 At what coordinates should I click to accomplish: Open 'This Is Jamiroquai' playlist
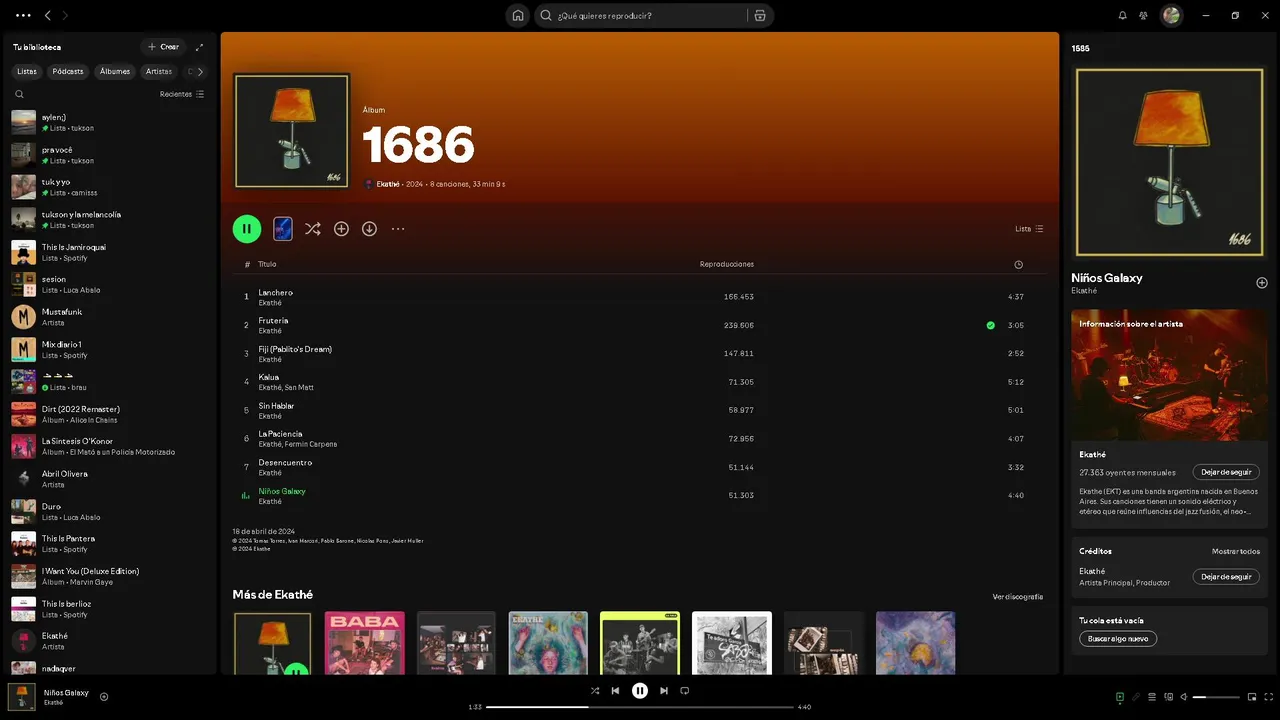pos(110,252)
